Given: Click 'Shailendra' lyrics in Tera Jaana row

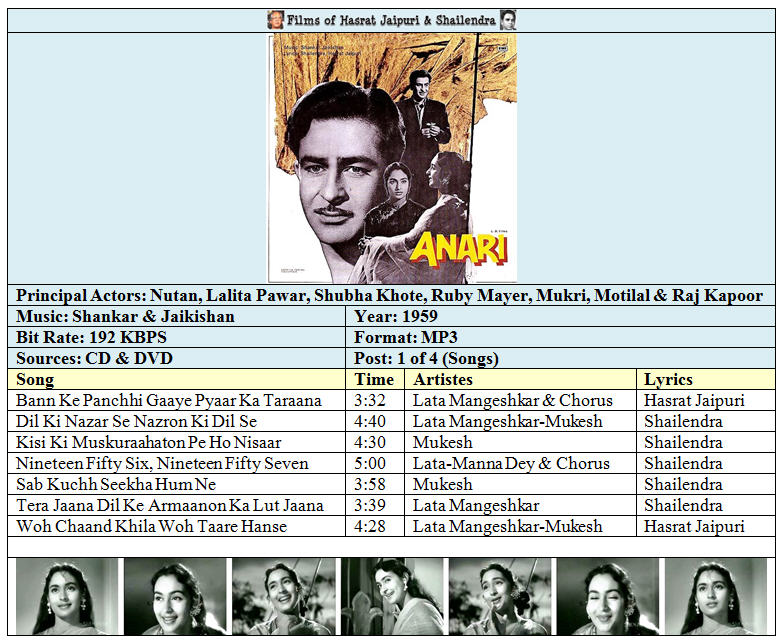Looking at the screenshot, I should point(683,505).
